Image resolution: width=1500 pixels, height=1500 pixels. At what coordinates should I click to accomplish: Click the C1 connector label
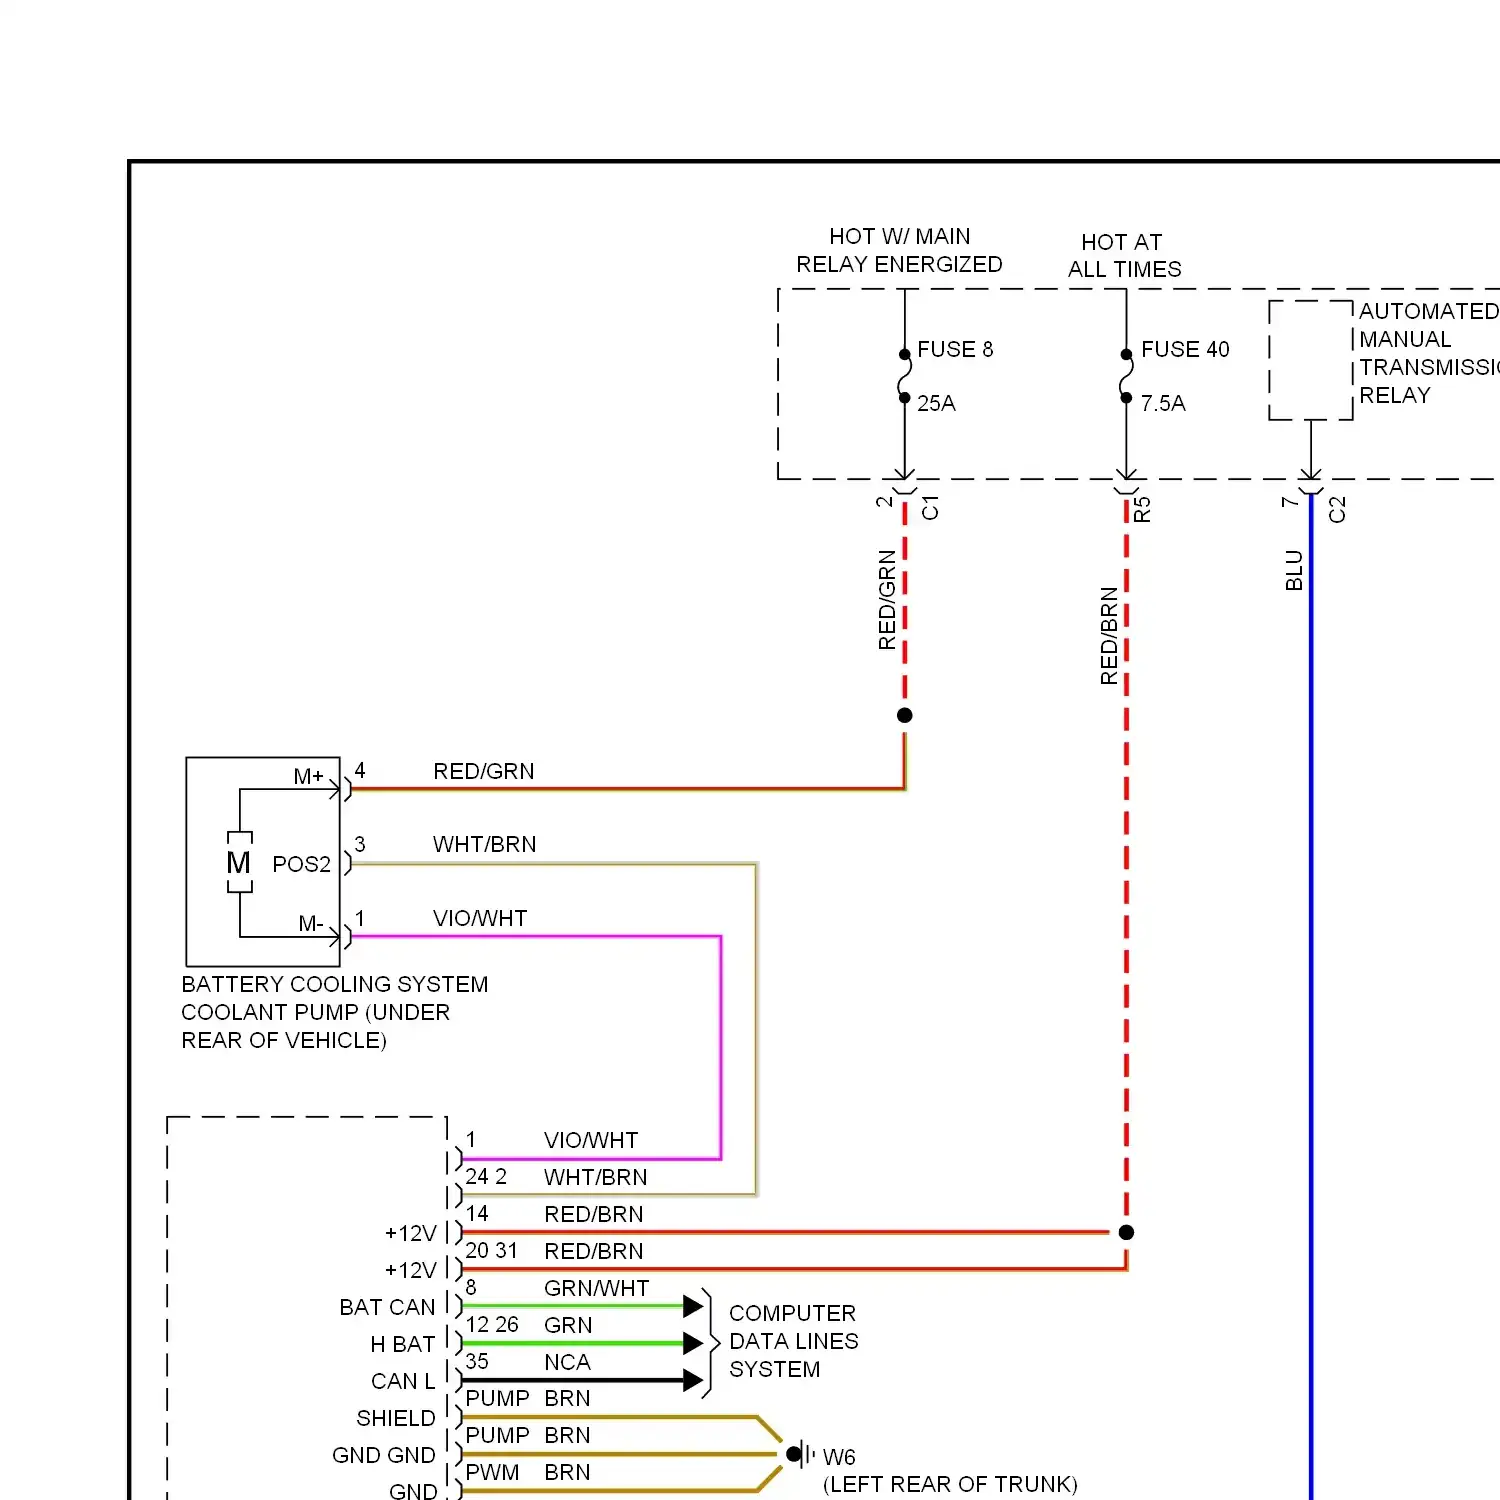click(x=930, y=508)
